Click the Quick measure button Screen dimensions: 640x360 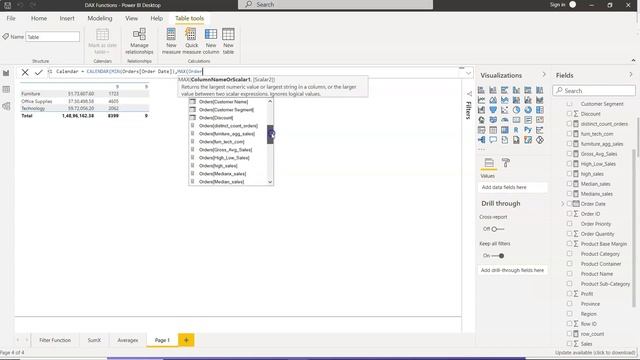[x=191, y=41]
